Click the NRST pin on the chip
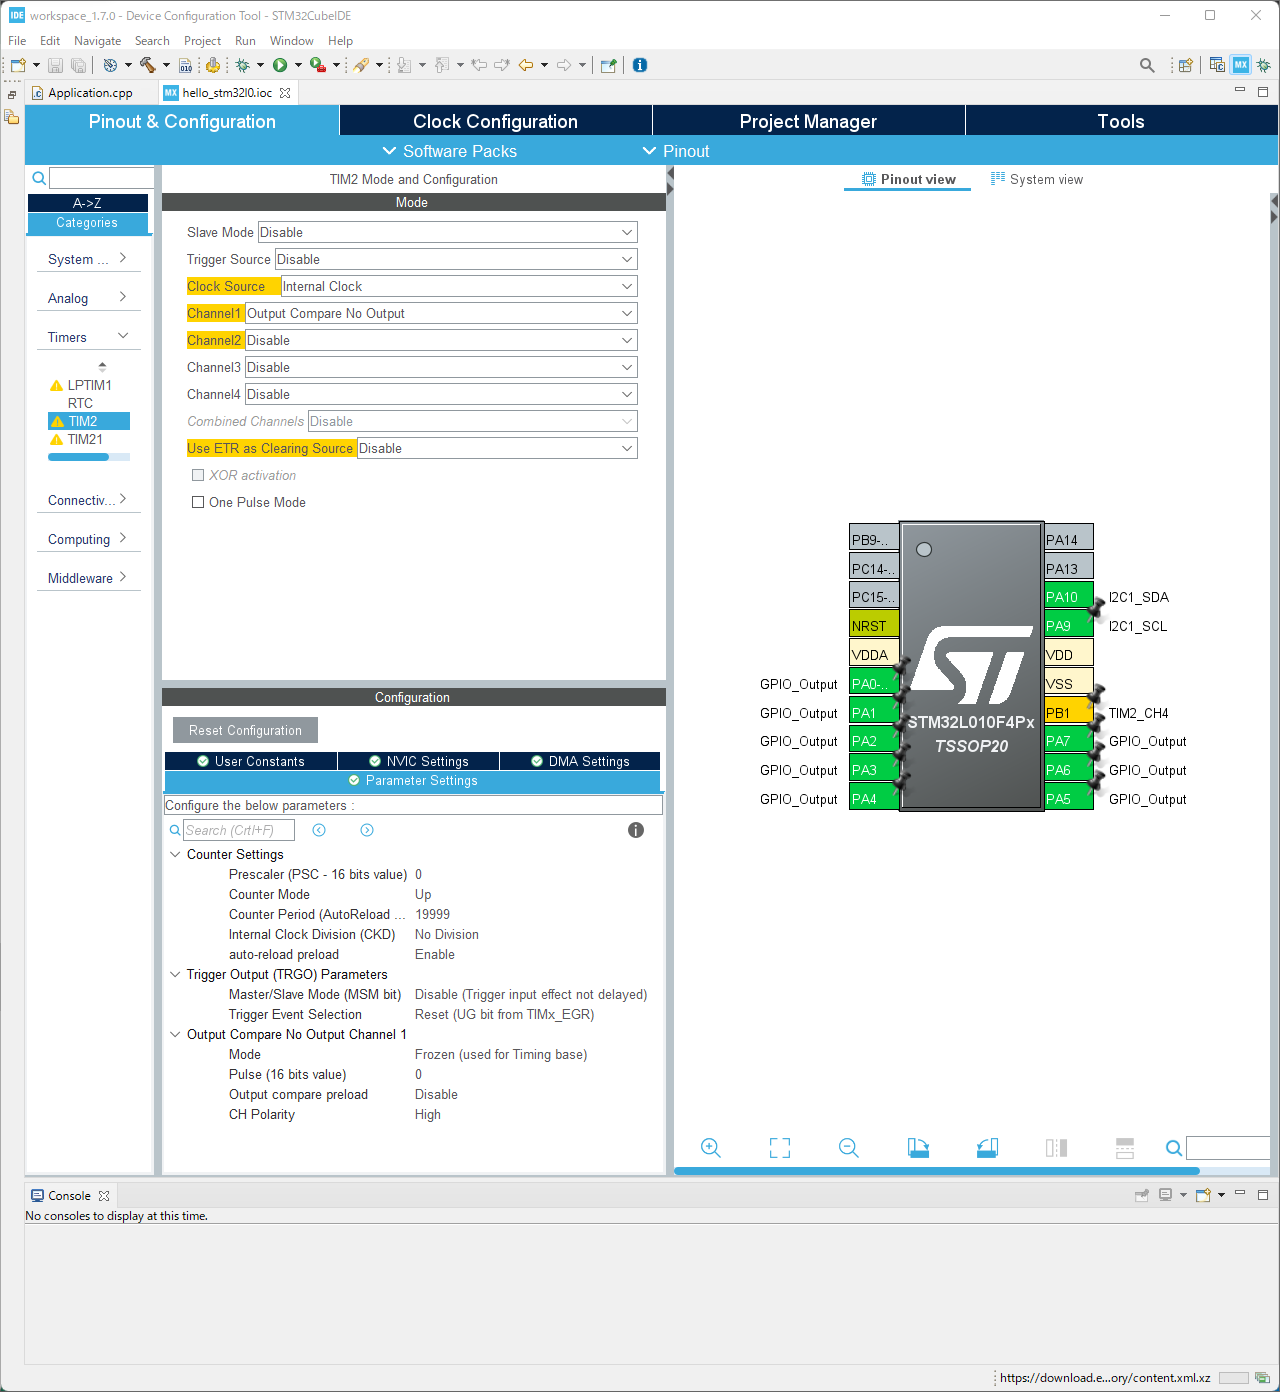The image size is (1280, 1392). point(874,626)
